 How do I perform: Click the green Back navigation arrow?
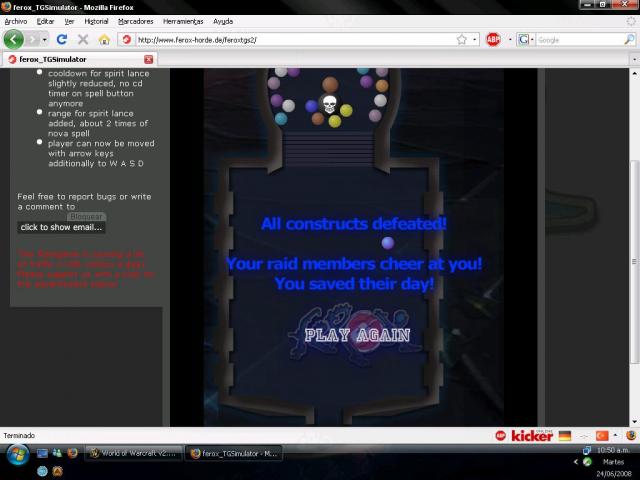click(14, 40)
